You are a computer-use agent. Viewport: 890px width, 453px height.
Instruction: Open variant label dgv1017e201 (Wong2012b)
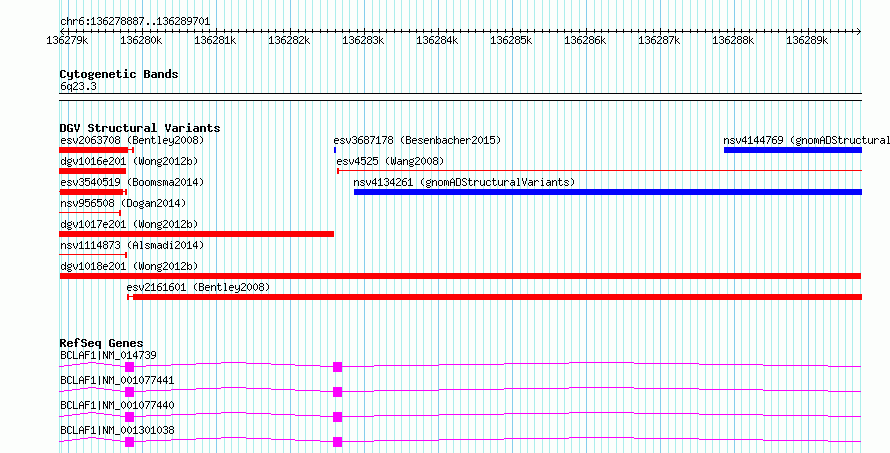129,224
